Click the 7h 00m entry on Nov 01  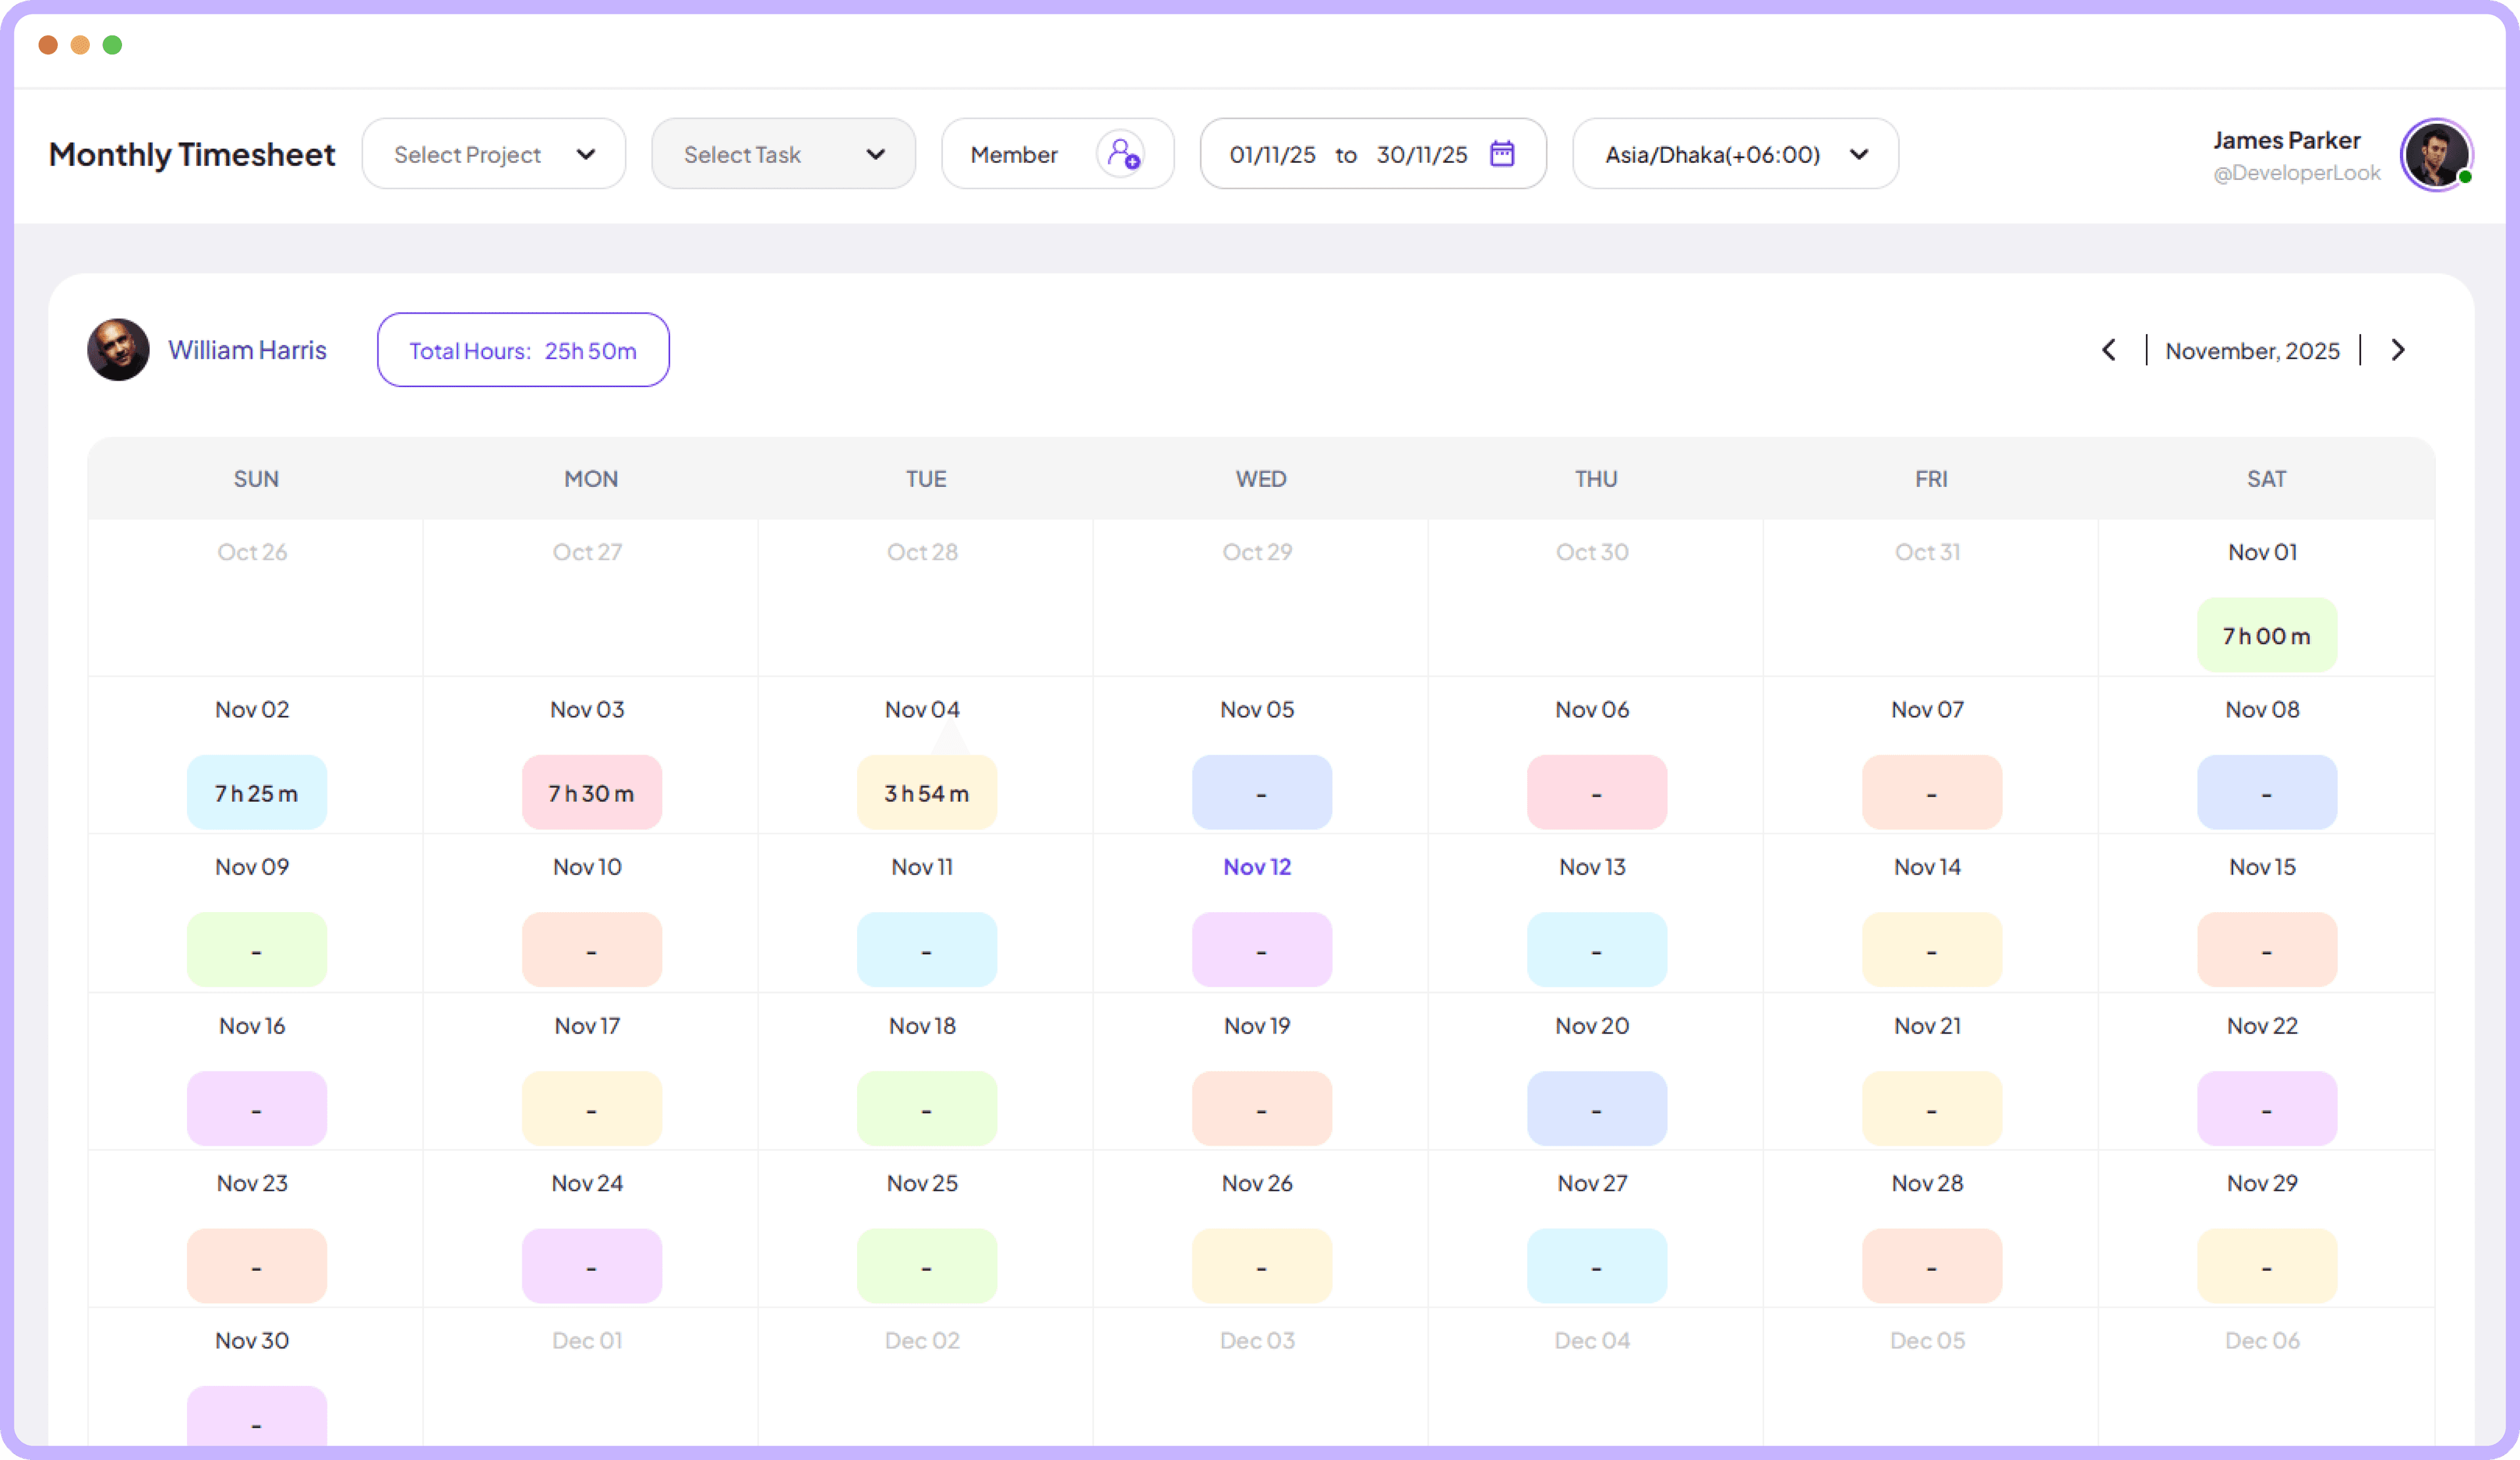2266,635
